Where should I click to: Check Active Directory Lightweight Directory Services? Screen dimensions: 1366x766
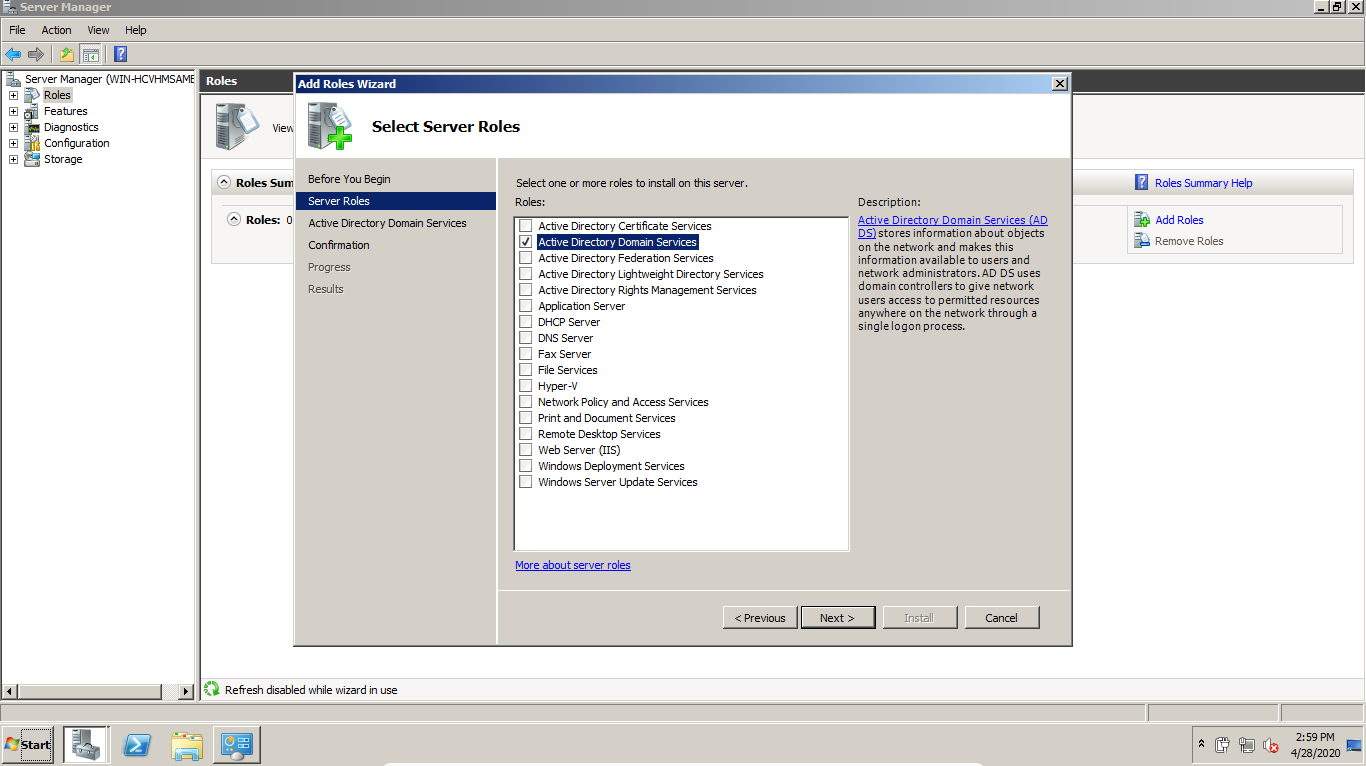click(526, 274)
